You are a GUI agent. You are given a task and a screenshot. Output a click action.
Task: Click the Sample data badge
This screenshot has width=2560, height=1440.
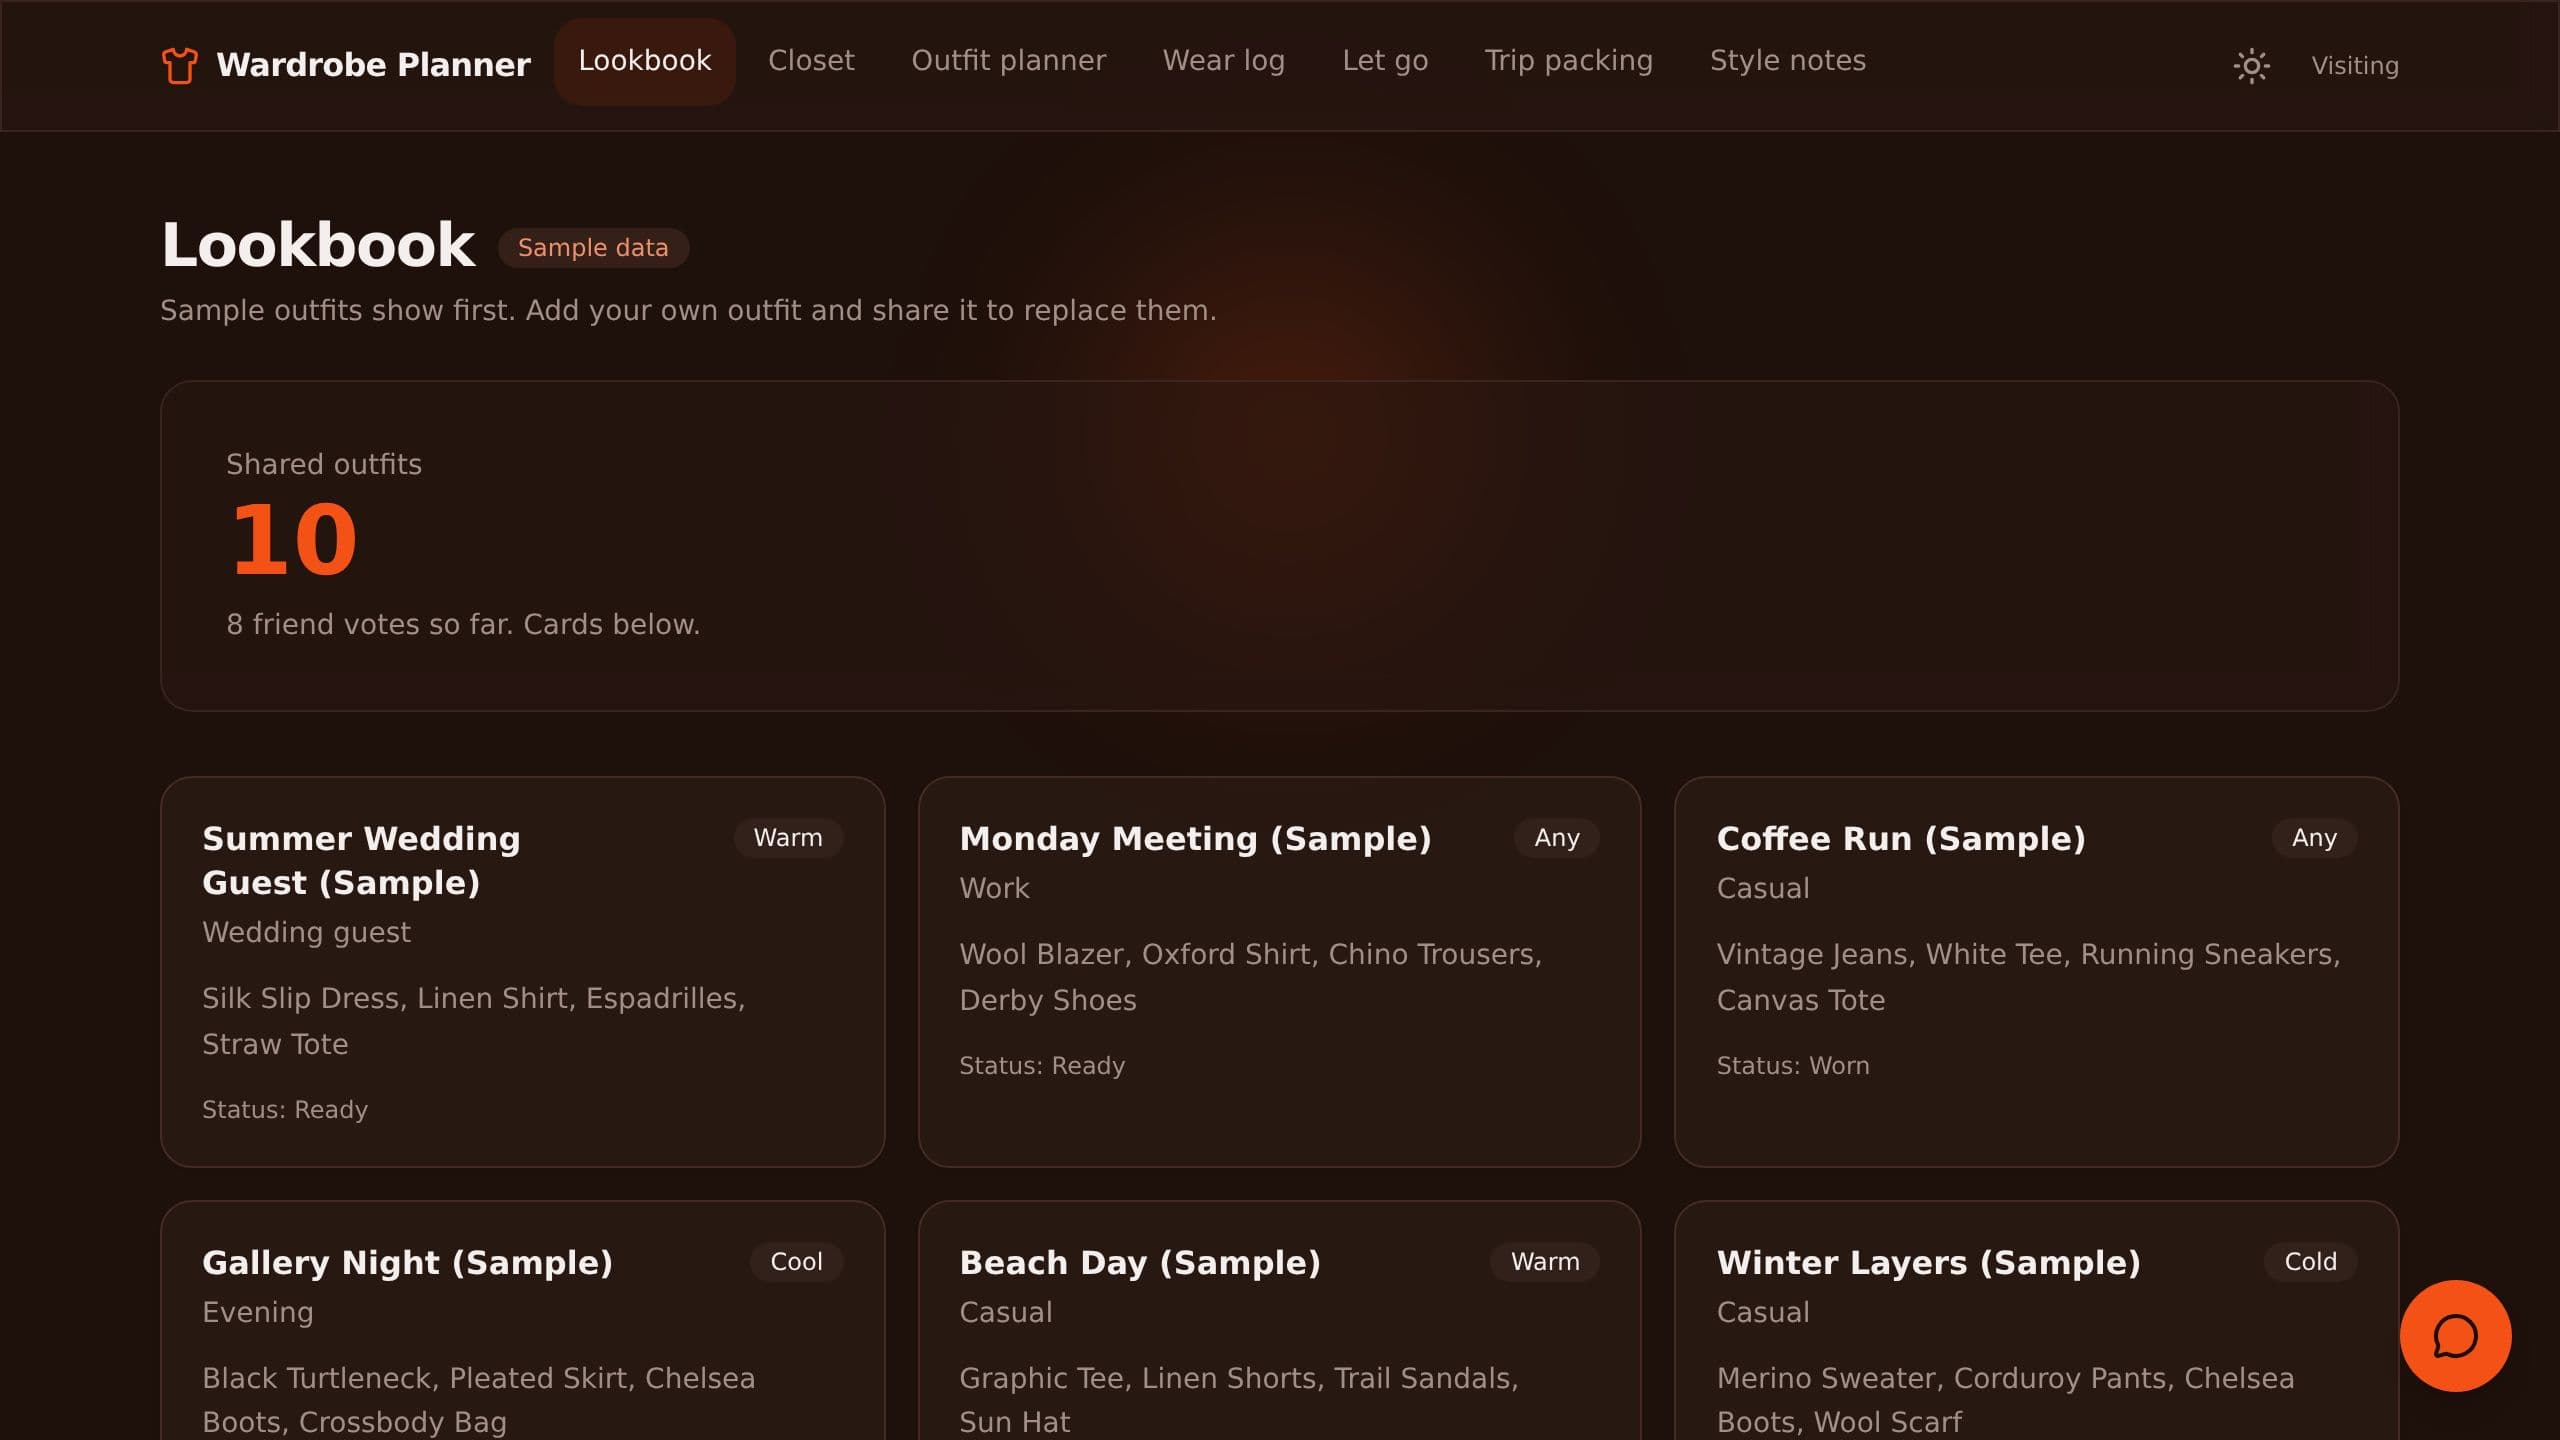tap(593, 248)
